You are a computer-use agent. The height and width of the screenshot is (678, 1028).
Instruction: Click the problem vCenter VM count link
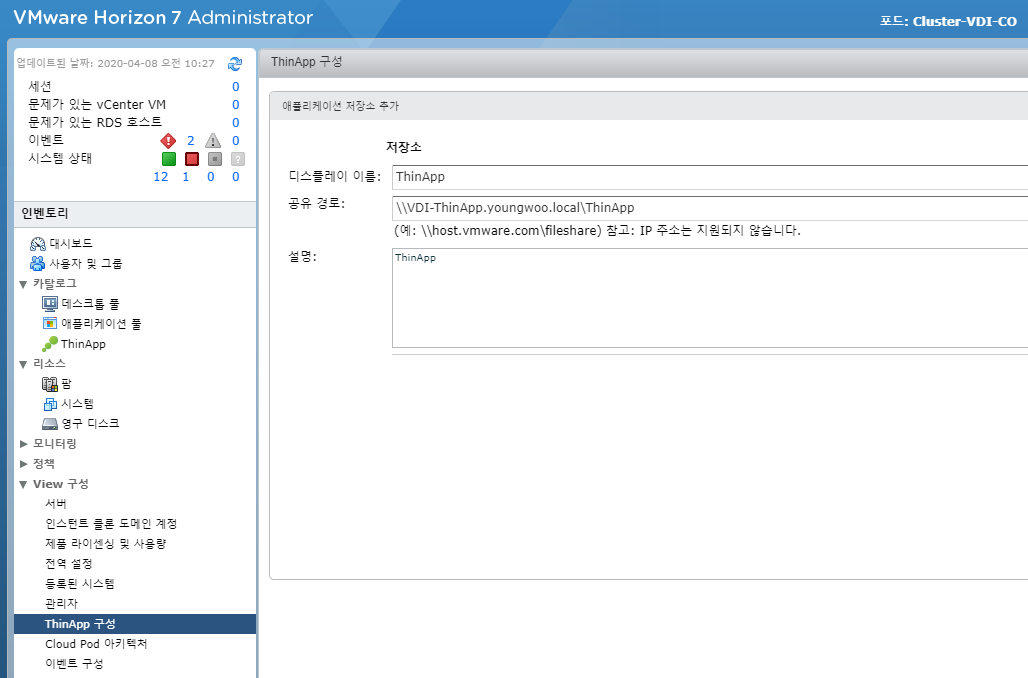coord(235,105)
